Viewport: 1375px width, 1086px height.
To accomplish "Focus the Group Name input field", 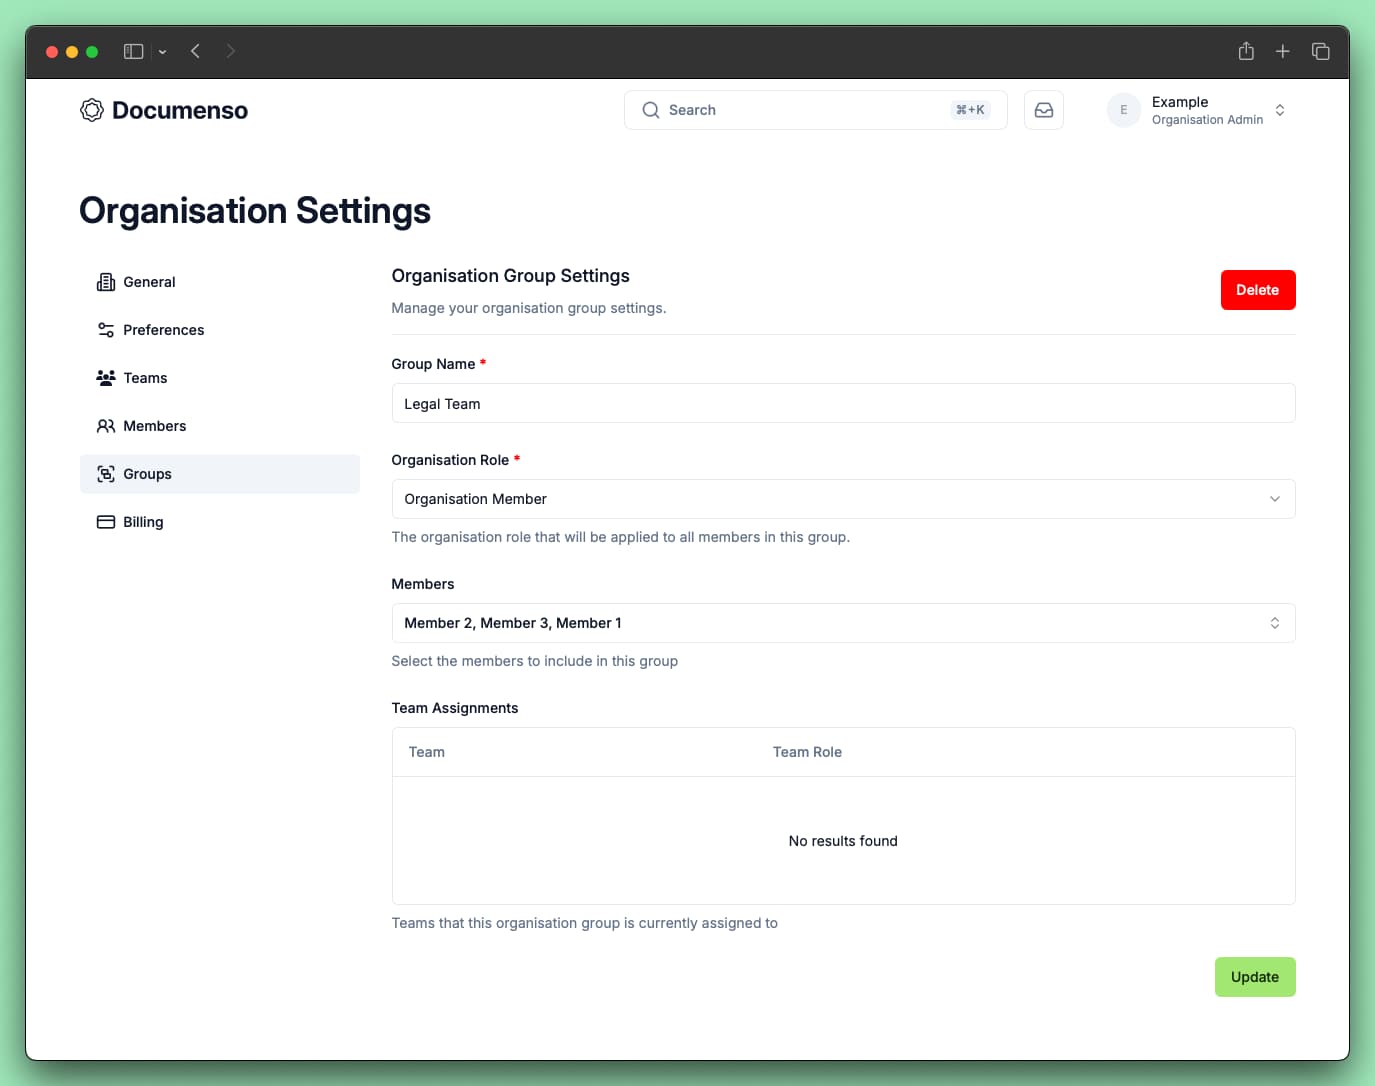I will pos(842,404).
